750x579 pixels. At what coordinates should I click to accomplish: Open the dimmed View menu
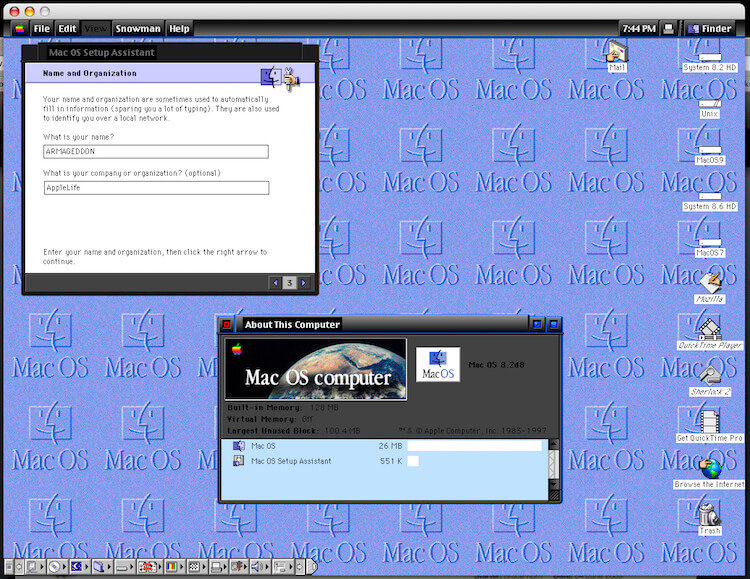[96, 29]
